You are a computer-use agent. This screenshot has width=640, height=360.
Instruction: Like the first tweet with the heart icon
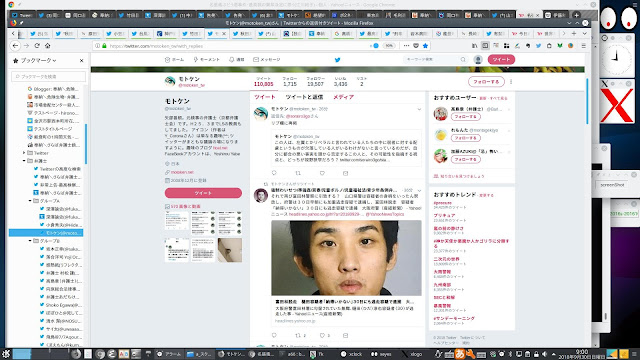coord(322,173)
